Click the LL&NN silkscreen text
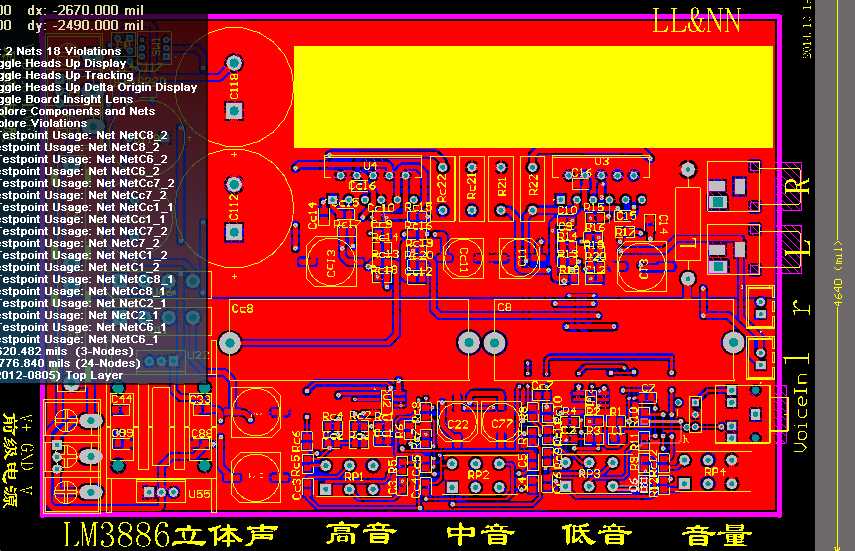The image size is (855, 551). point(696,21)
